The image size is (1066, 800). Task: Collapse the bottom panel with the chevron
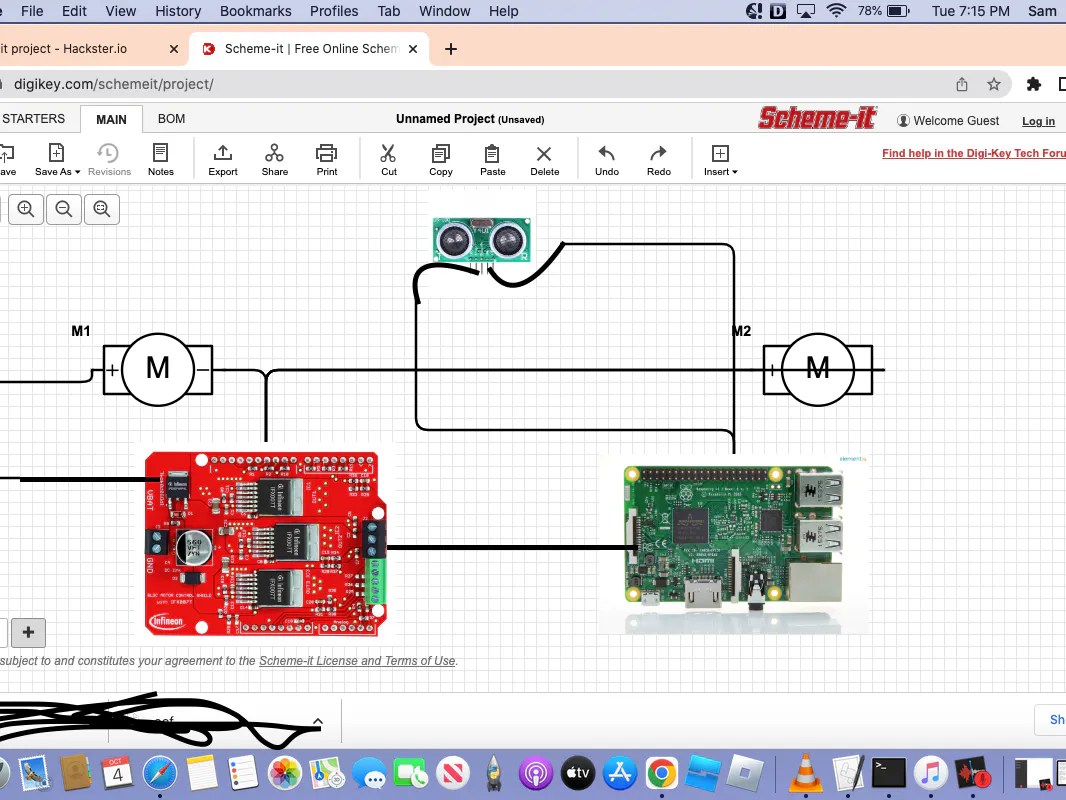(x=318, y=720)
